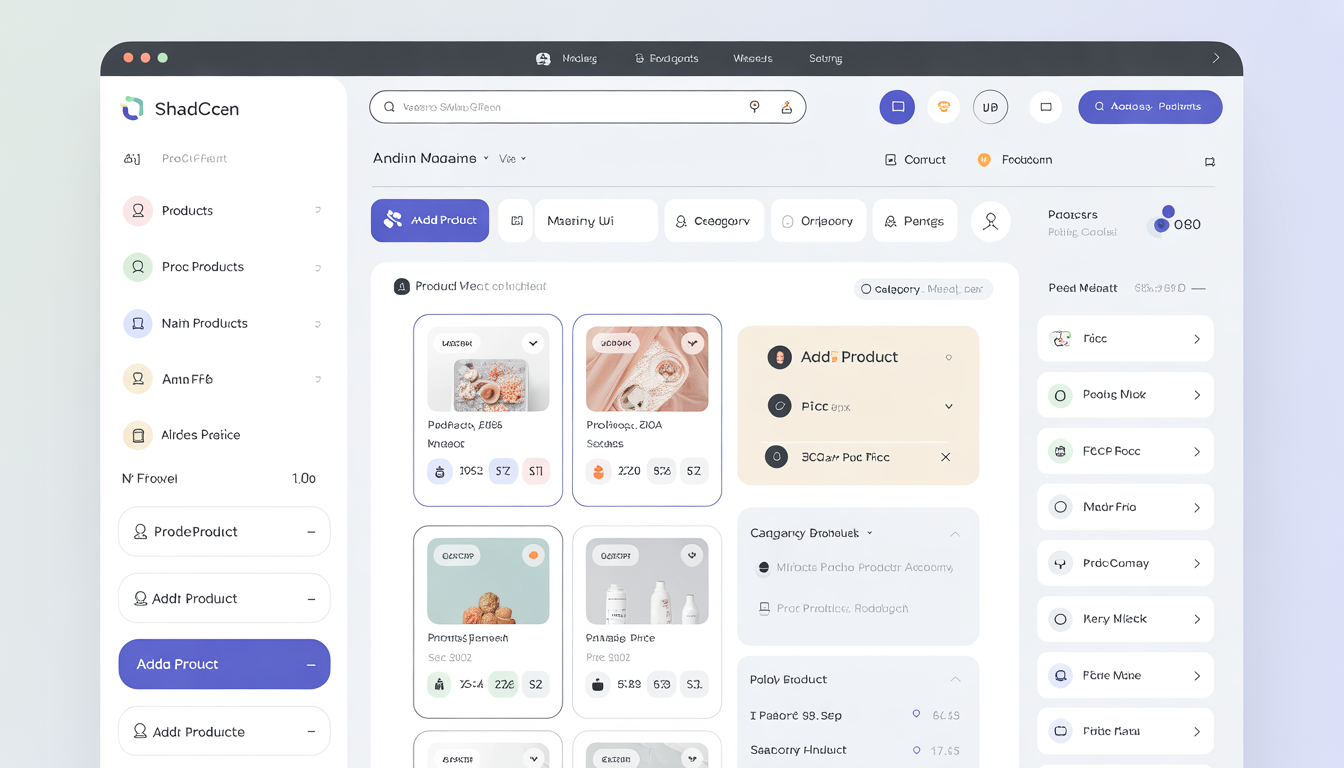Select the Category radio filter pill
The height and width of the screenshot is (768, 1344).
point(866,289)
